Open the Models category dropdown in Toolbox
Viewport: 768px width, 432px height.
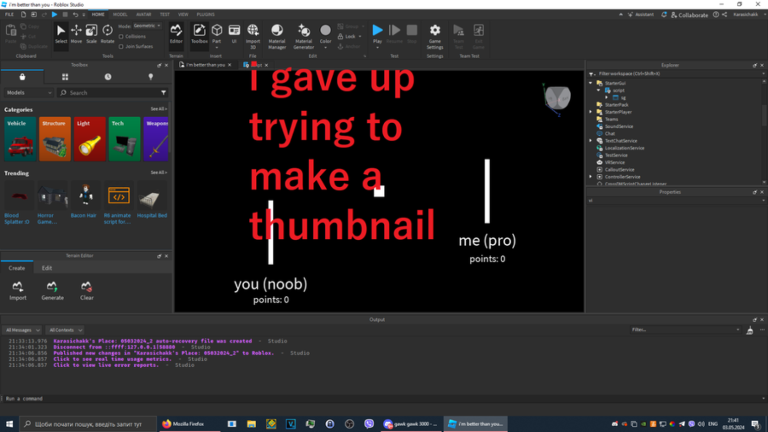(x=28, y=93)
